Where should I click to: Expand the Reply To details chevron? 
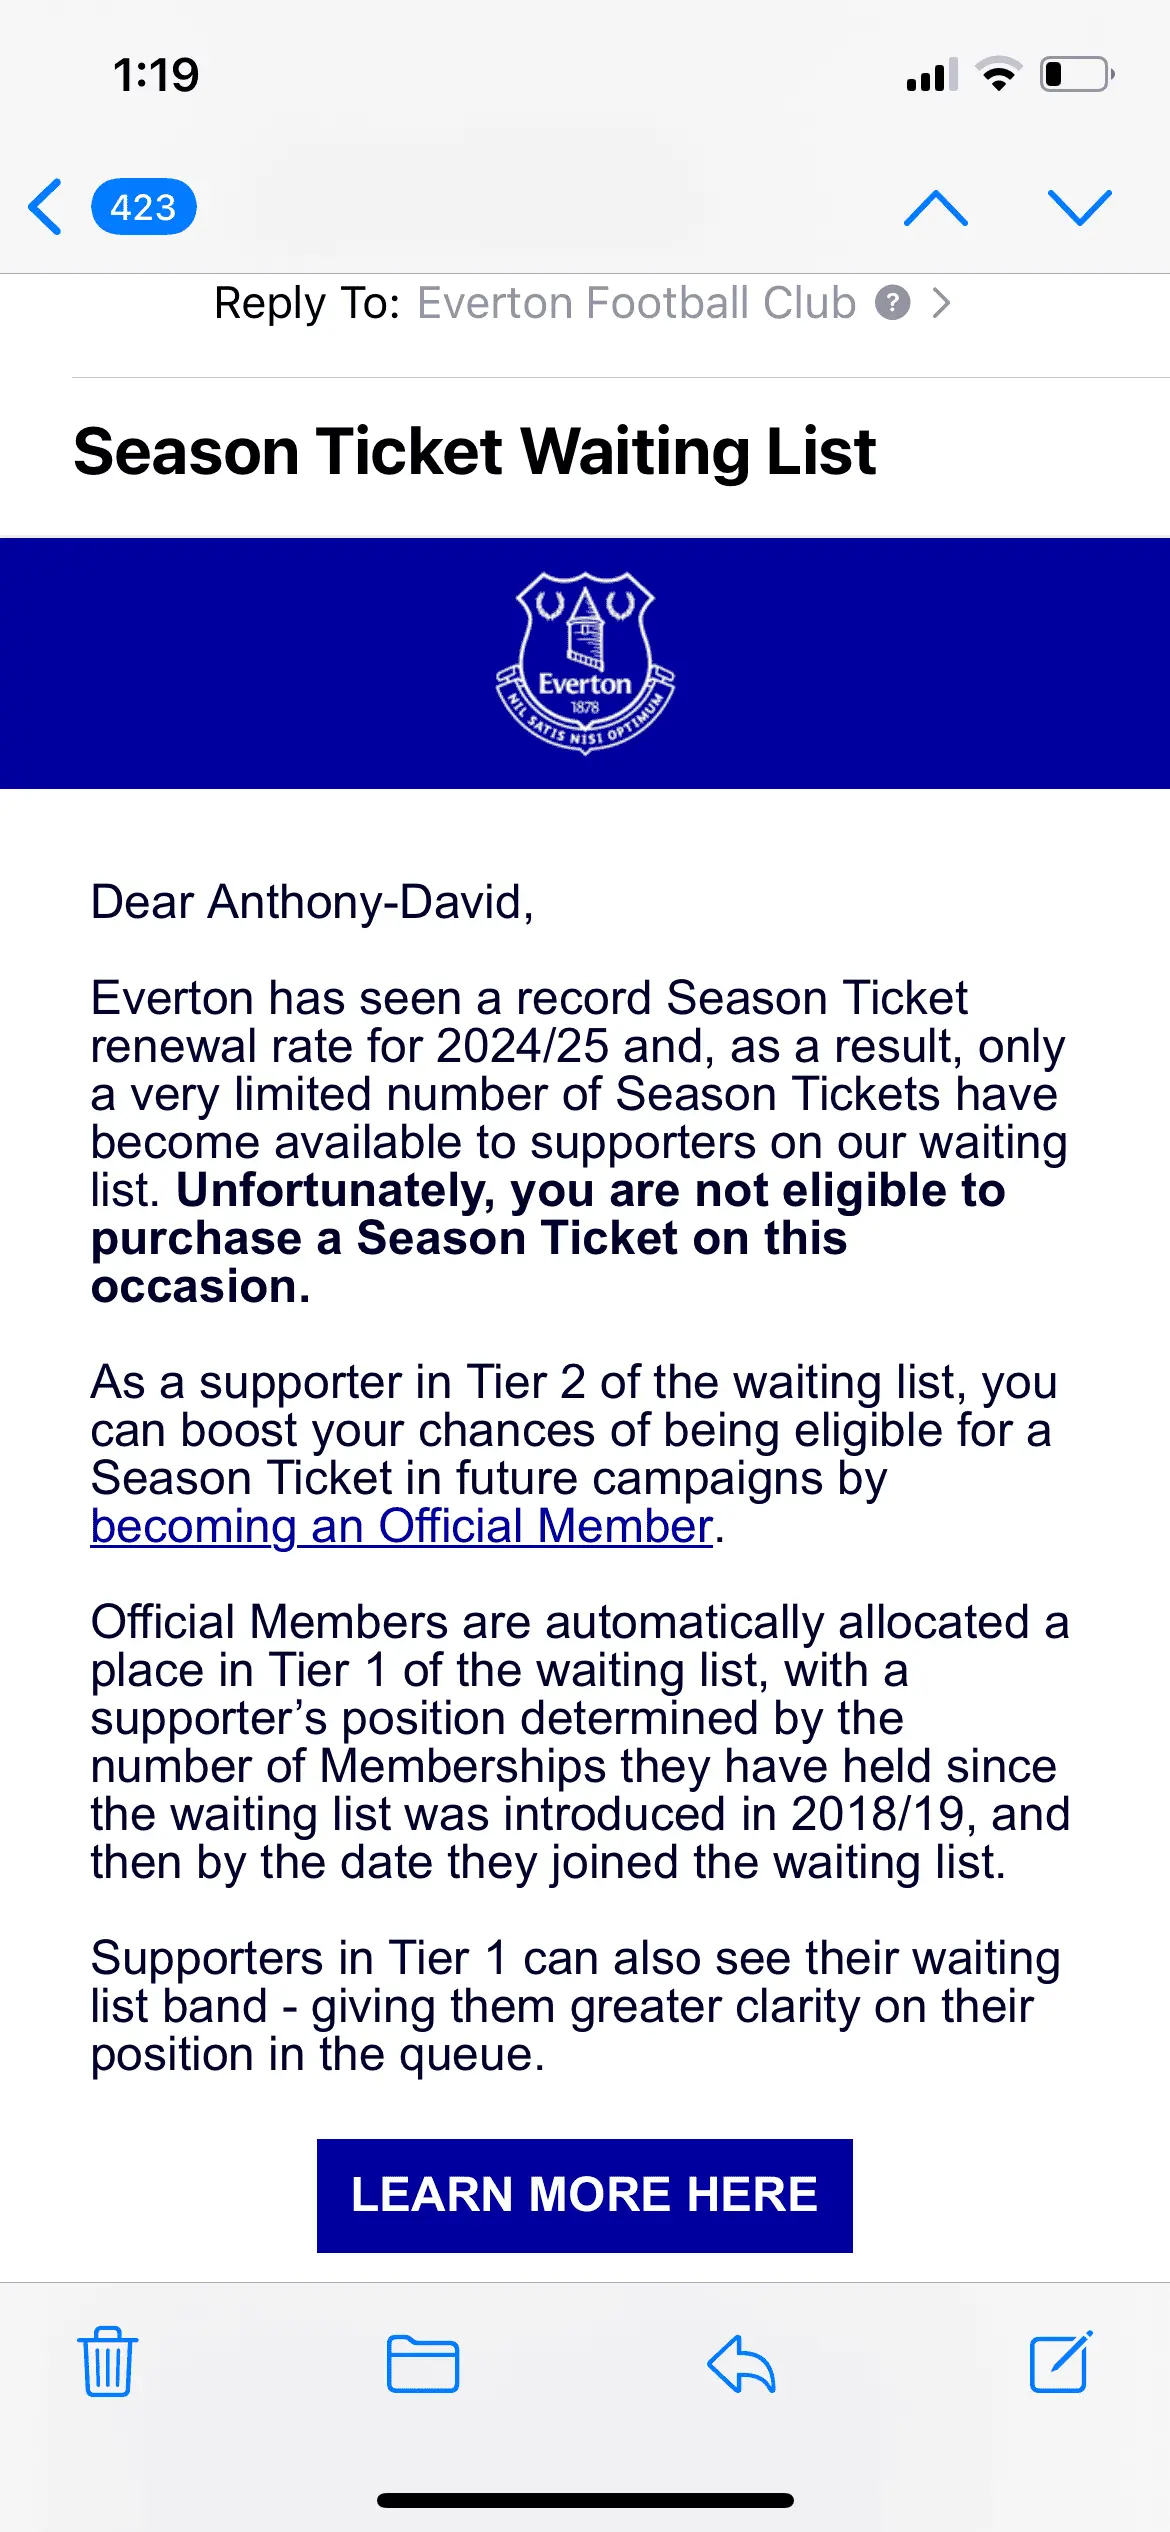pyautogui.click(x=940, y=302)
